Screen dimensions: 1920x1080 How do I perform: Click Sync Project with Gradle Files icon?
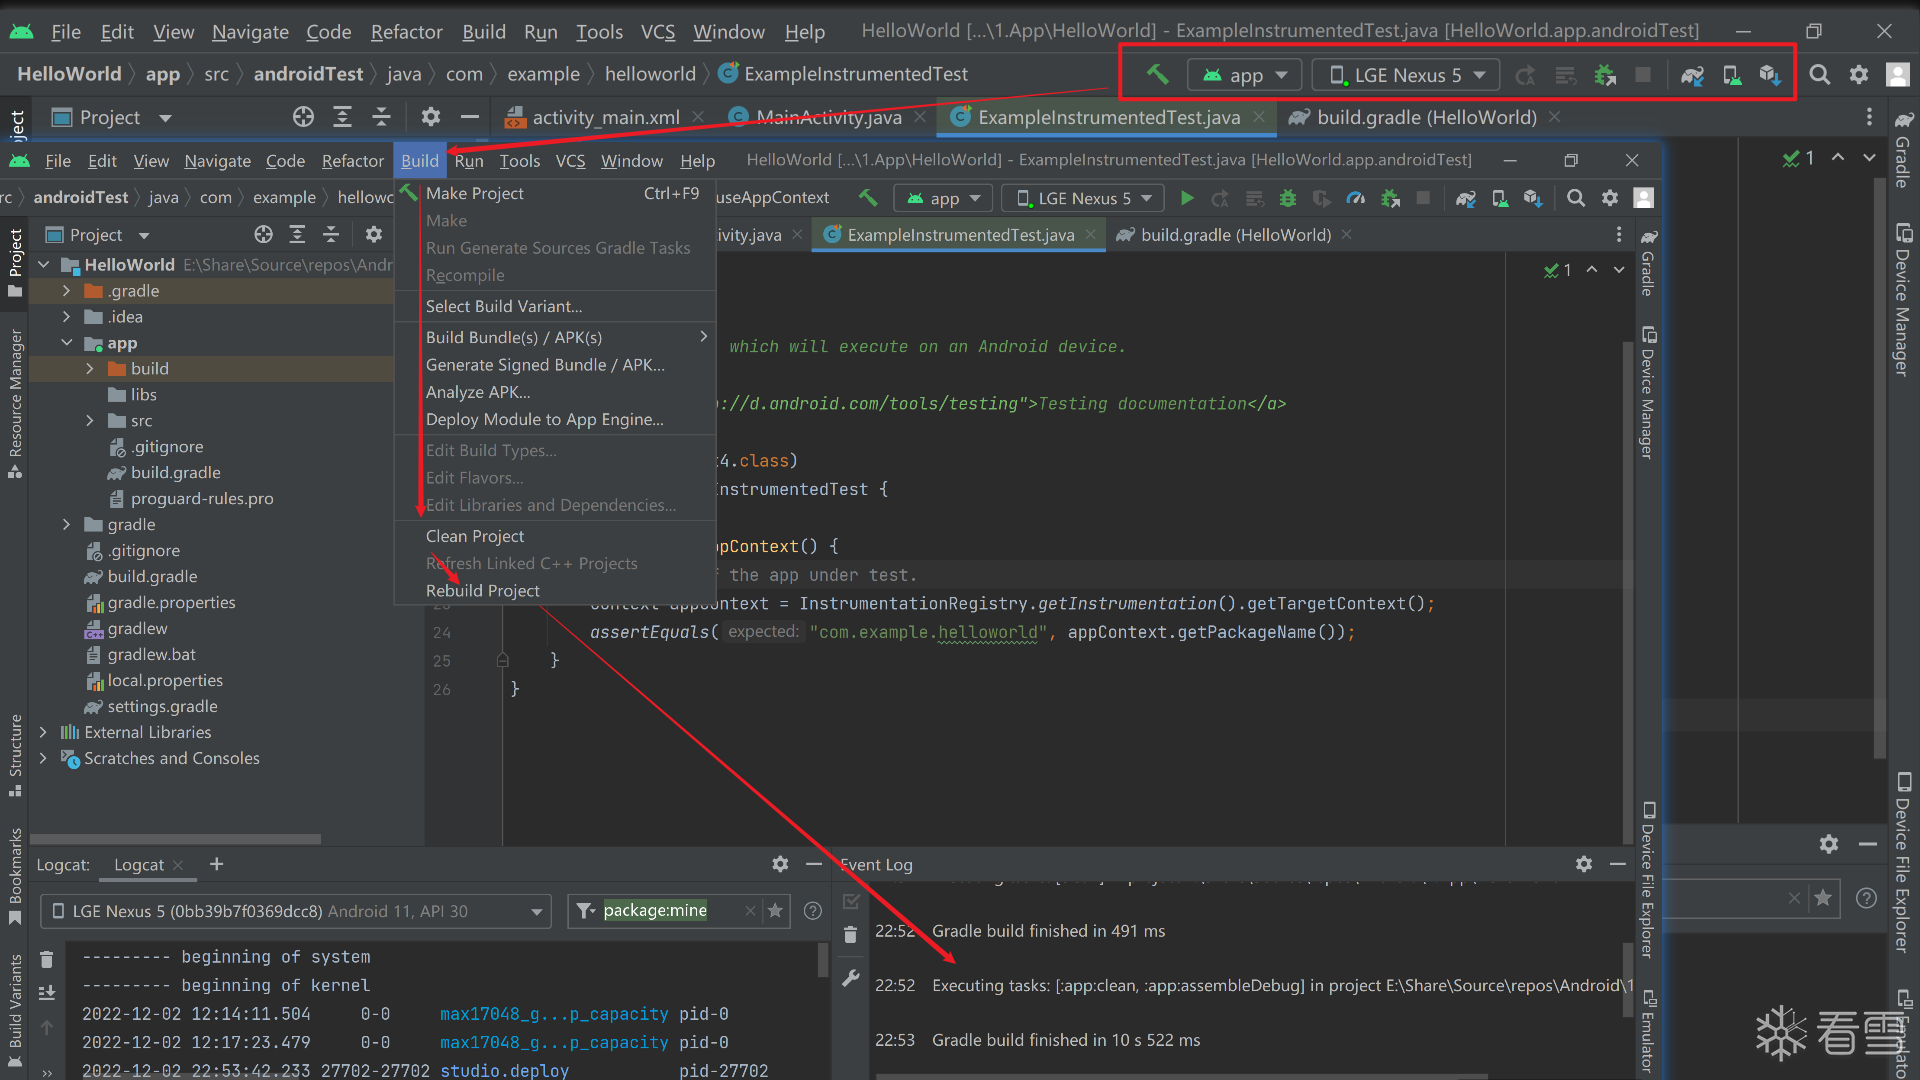tap(1465, 198)
